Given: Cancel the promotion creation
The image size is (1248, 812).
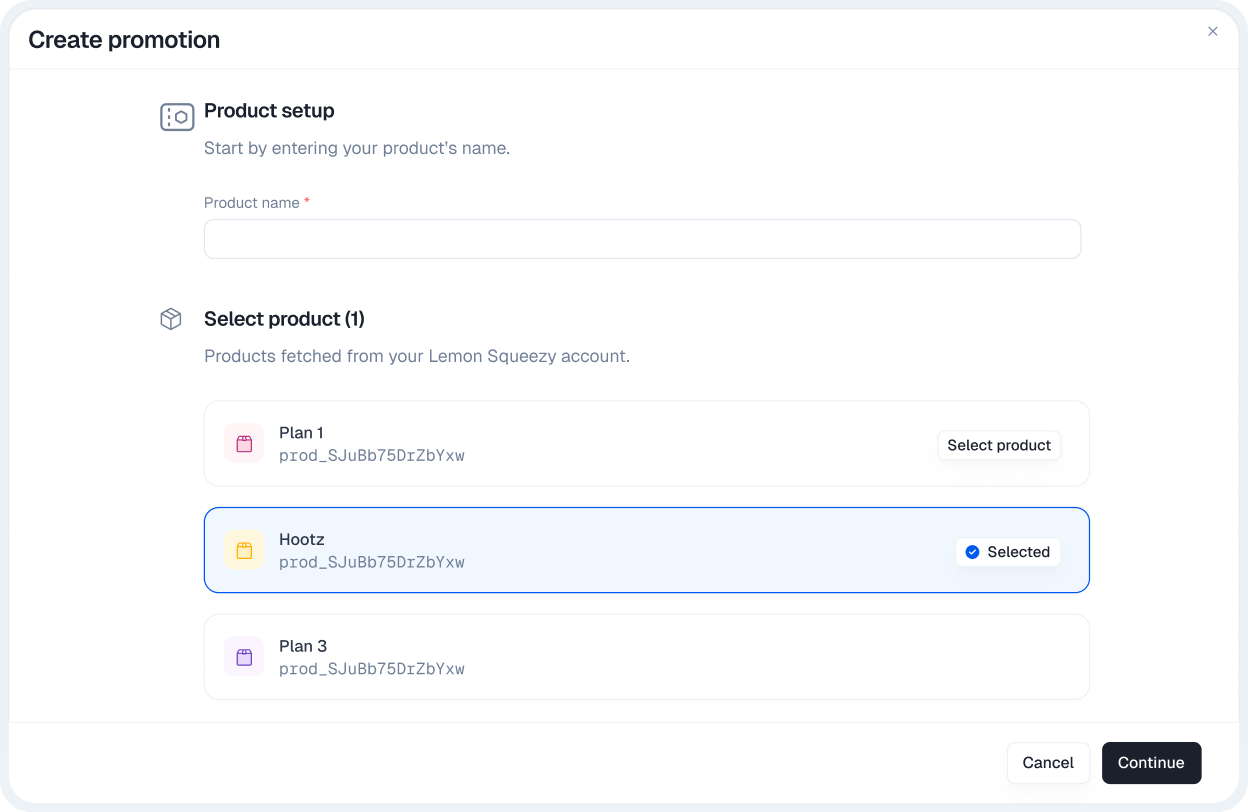Looking at the screenshot, I should pyautogui.click(x=1047, y=763).
